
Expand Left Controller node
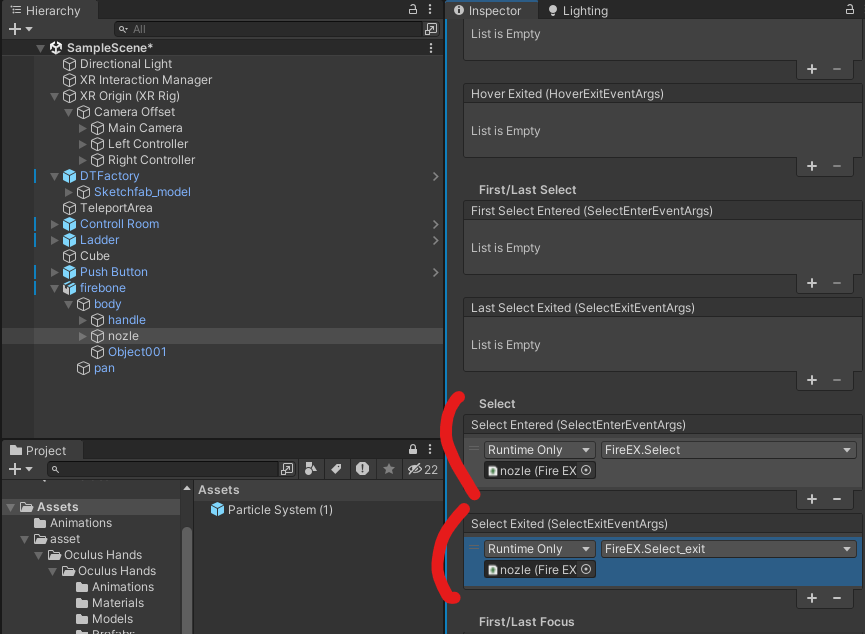point(83,144)
